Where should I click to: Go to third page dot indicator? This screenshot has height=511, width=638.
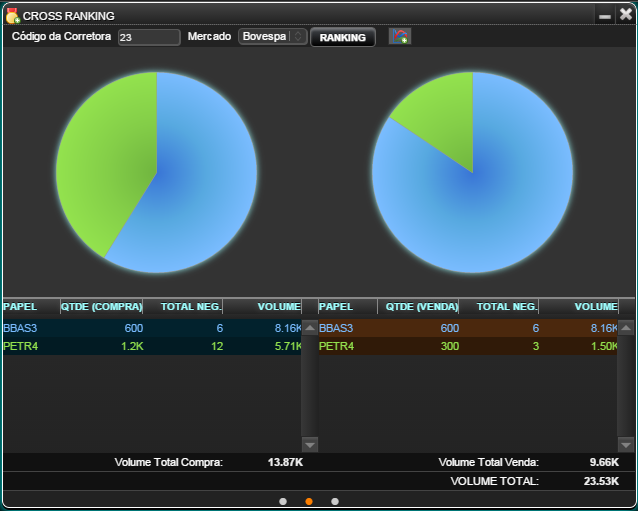tap(335, 501)
